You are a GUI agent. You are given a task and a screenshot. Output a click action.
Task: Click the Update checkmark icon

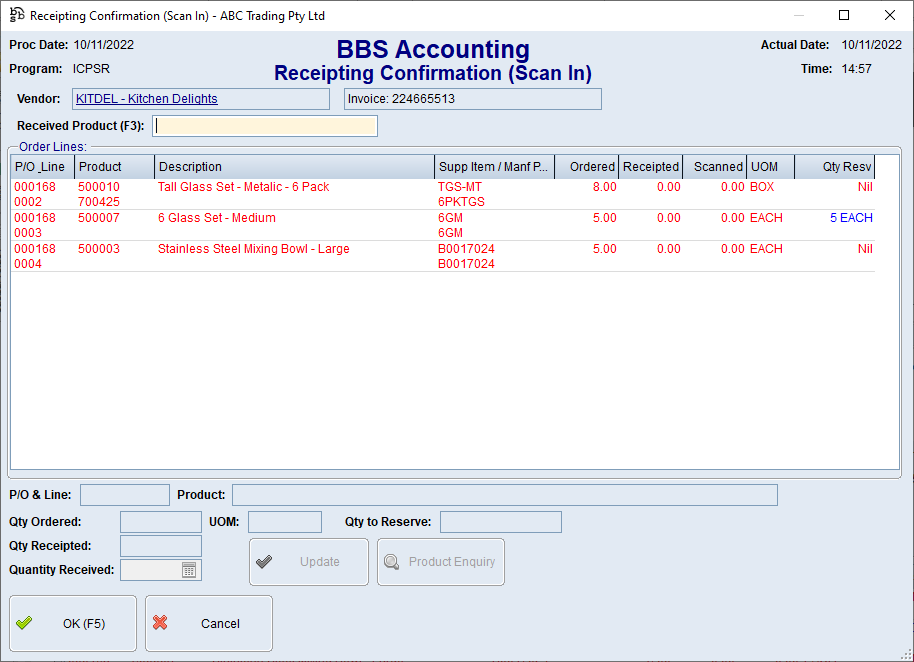point(264,562)
